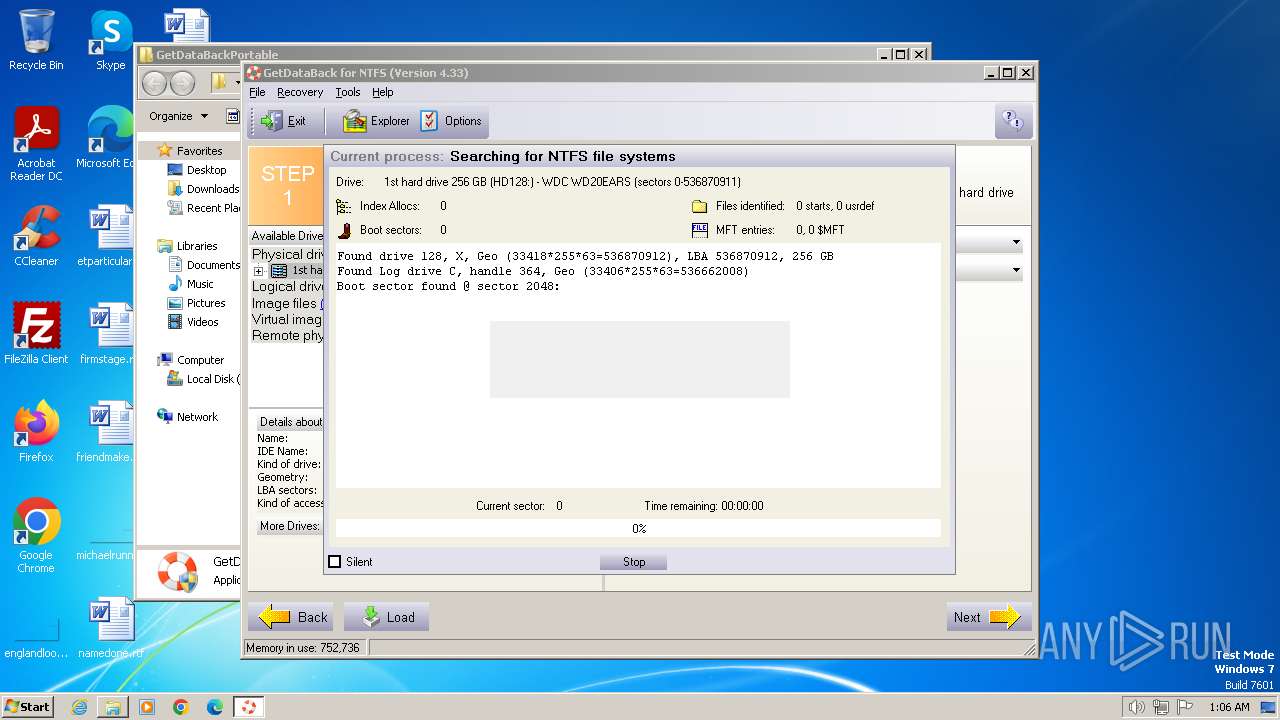The image size is (1280, 720).
Task: Open the Microsoft Edge desktop icon
Action: (105, 138)
